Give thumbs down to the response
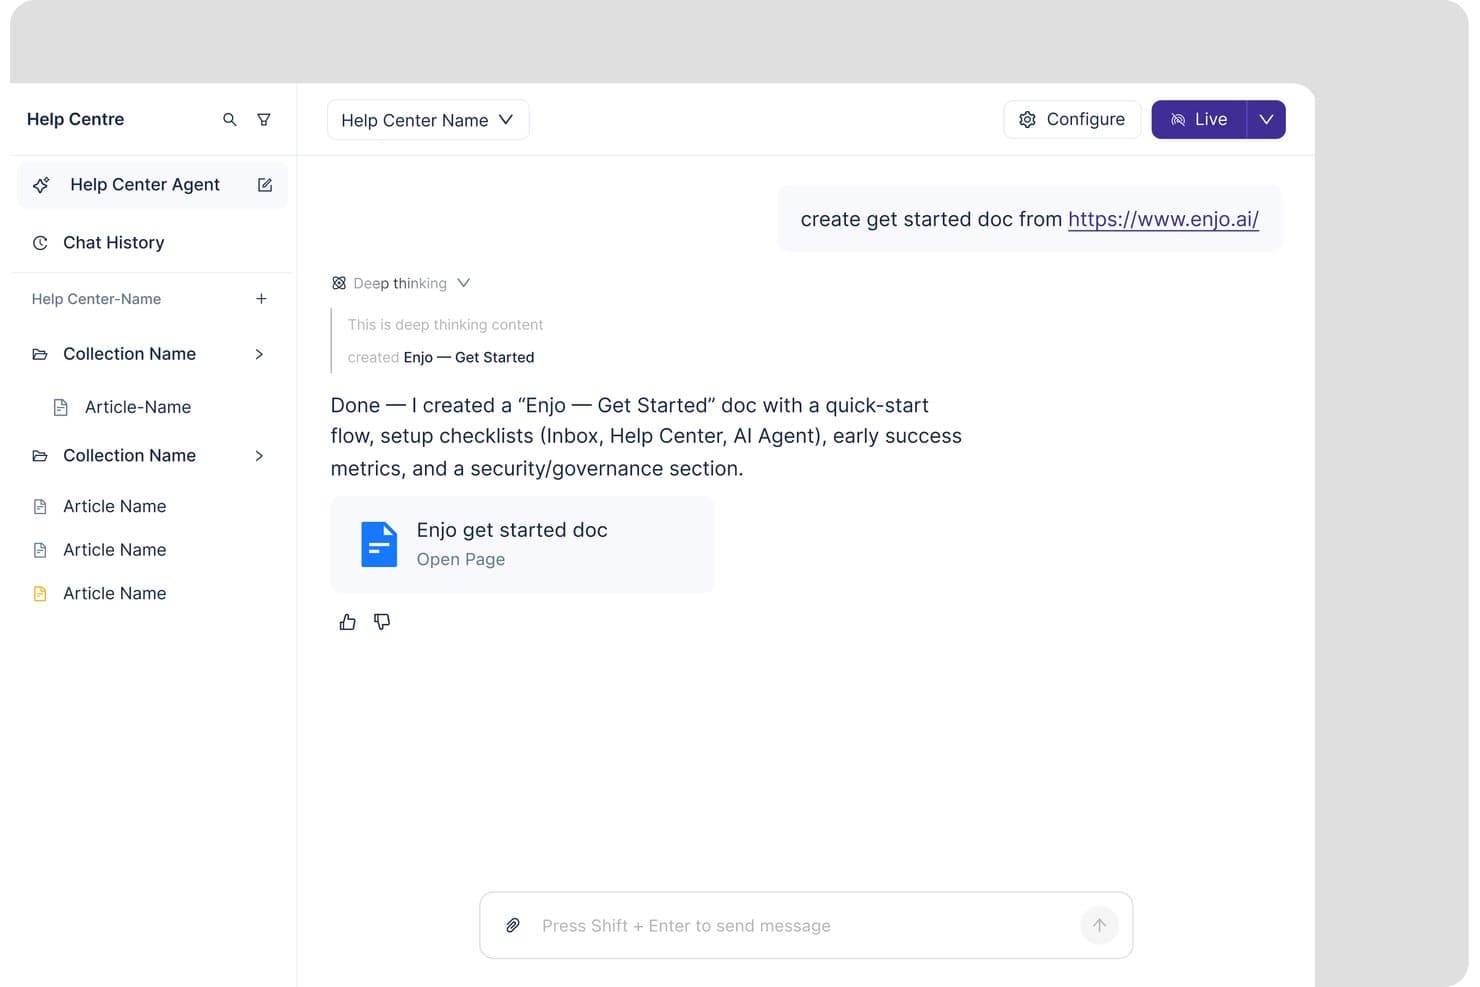 [x=382, y=623]
